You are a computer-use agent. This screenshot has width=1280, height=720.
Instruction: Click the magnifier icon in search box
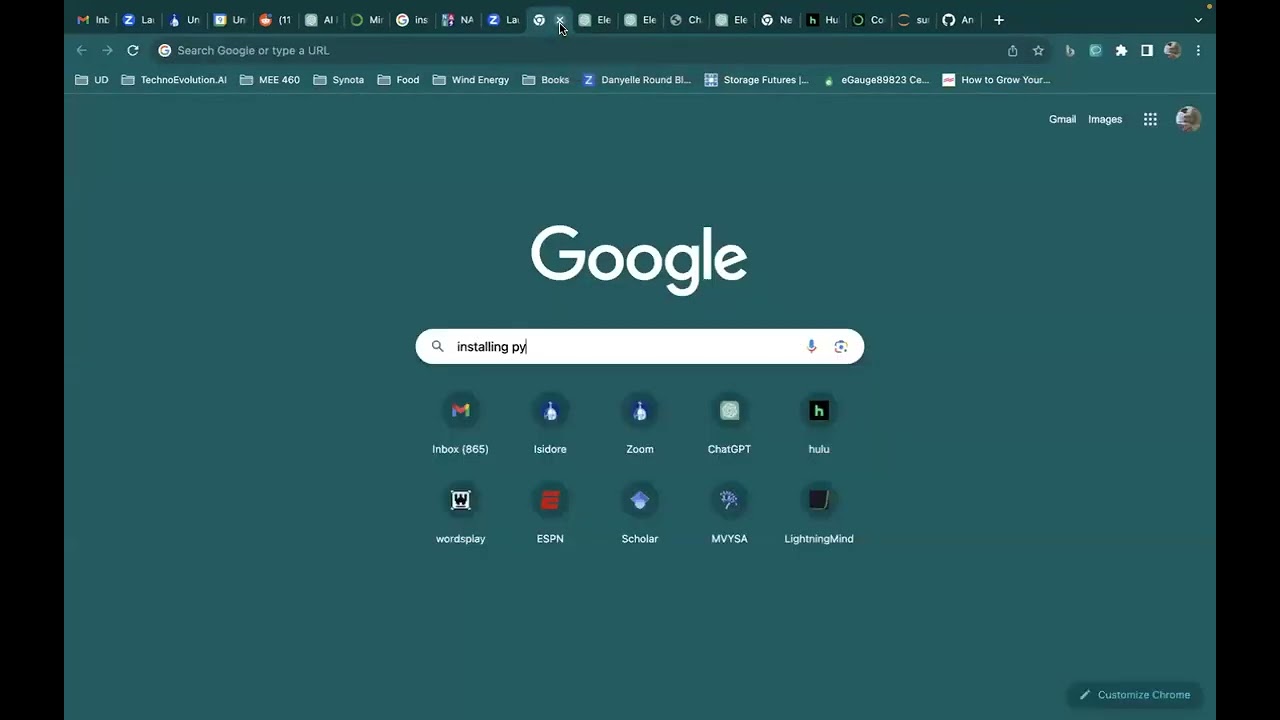[x=437, y=346]
